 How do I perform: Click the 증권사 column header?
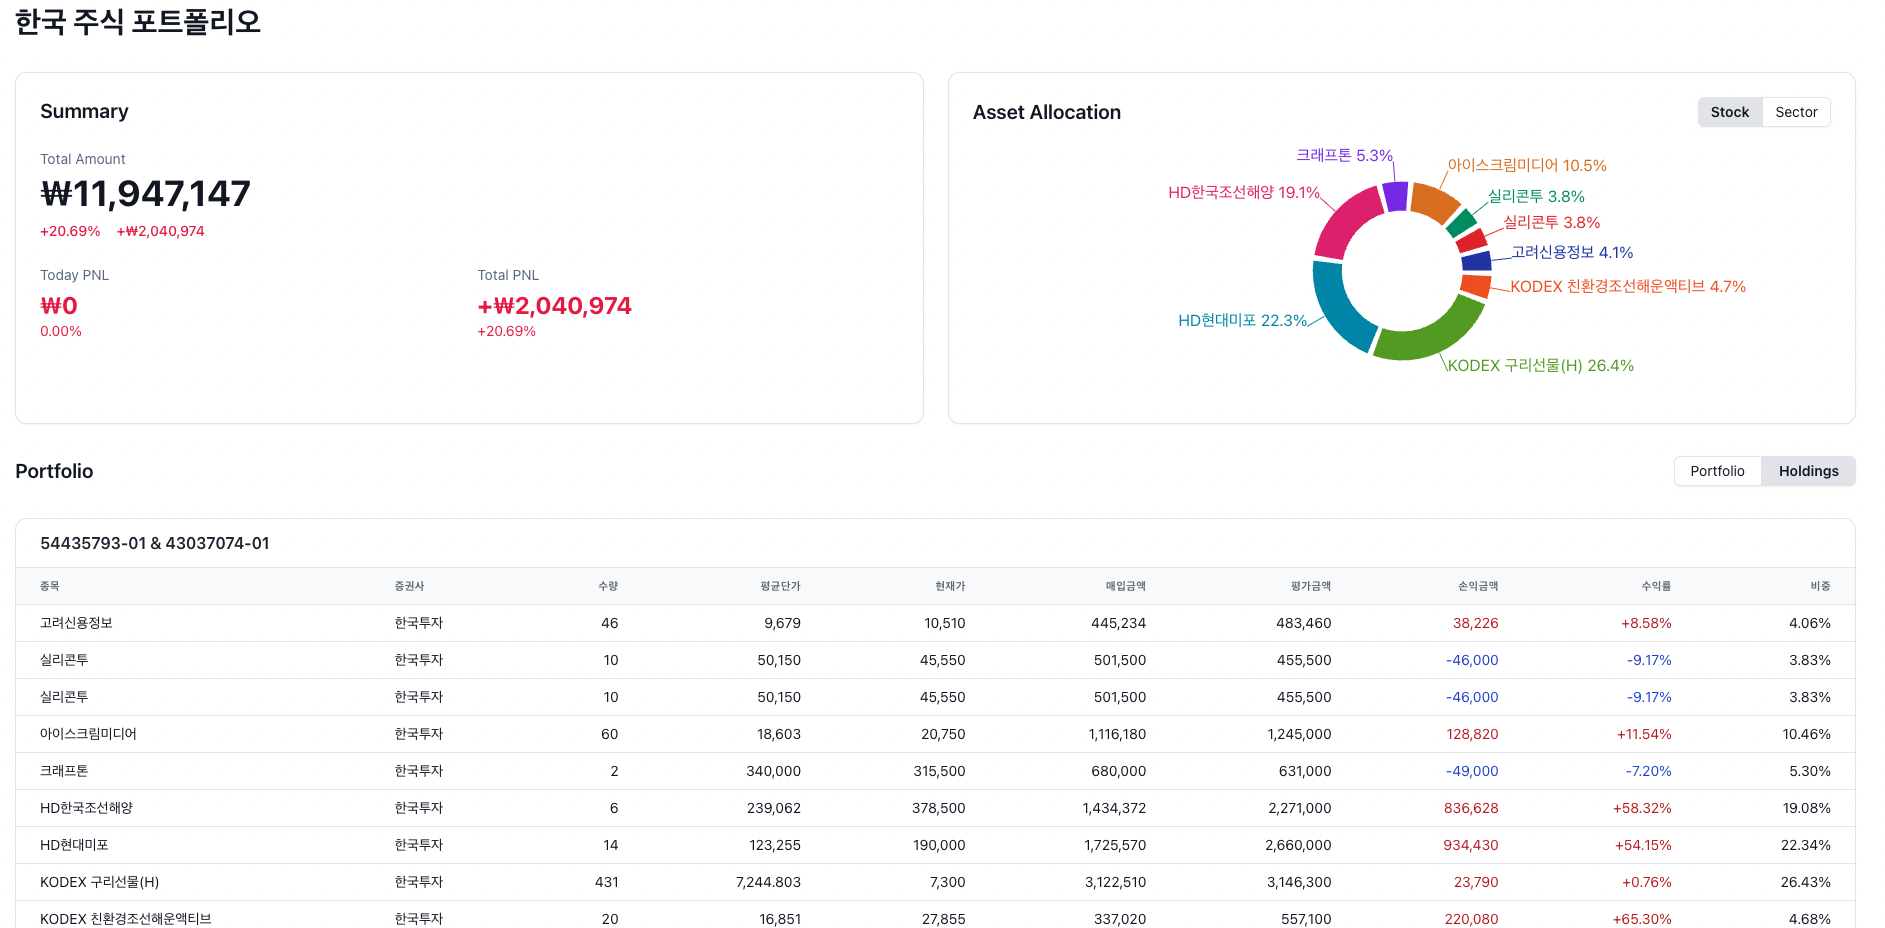(409, 586)
